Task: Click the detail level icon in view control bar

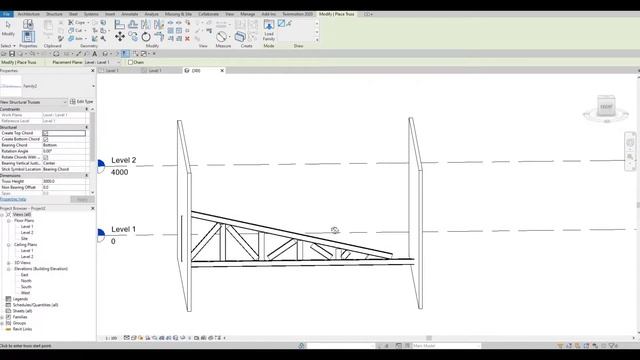Action: [127, 338]
